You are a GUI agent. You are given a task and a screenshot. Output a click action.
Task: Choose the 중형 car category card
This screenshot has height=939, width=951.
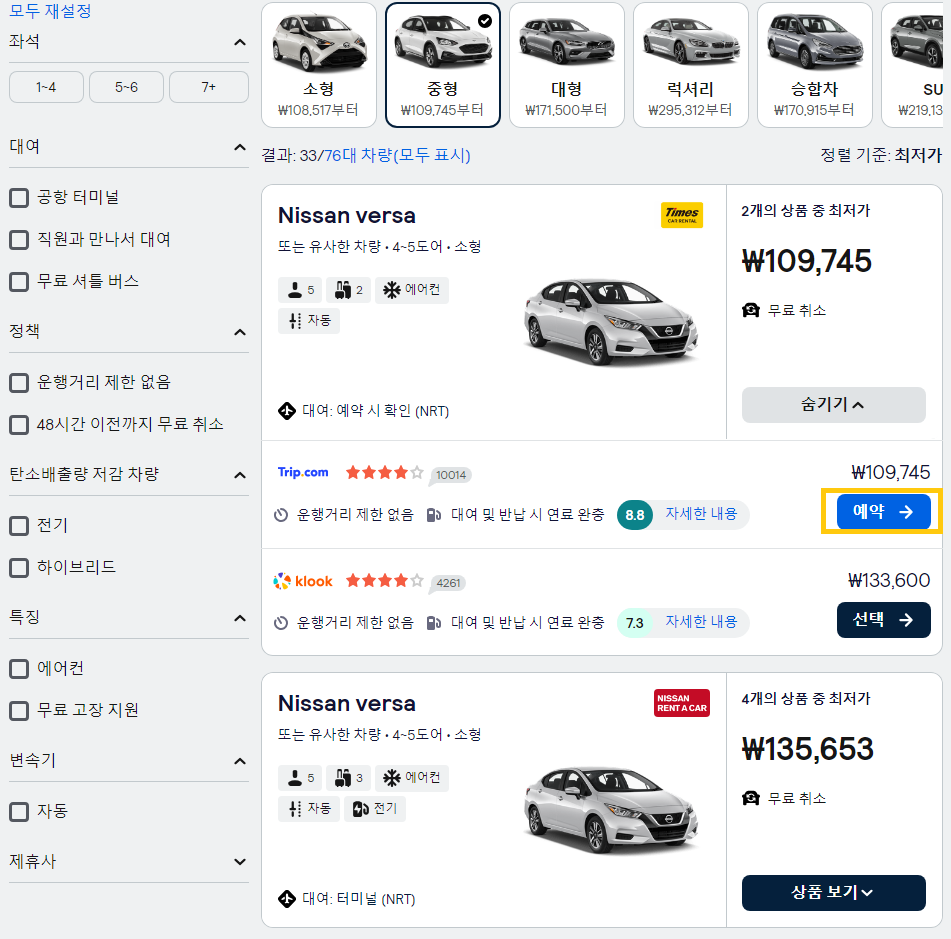tap(443, 65)
